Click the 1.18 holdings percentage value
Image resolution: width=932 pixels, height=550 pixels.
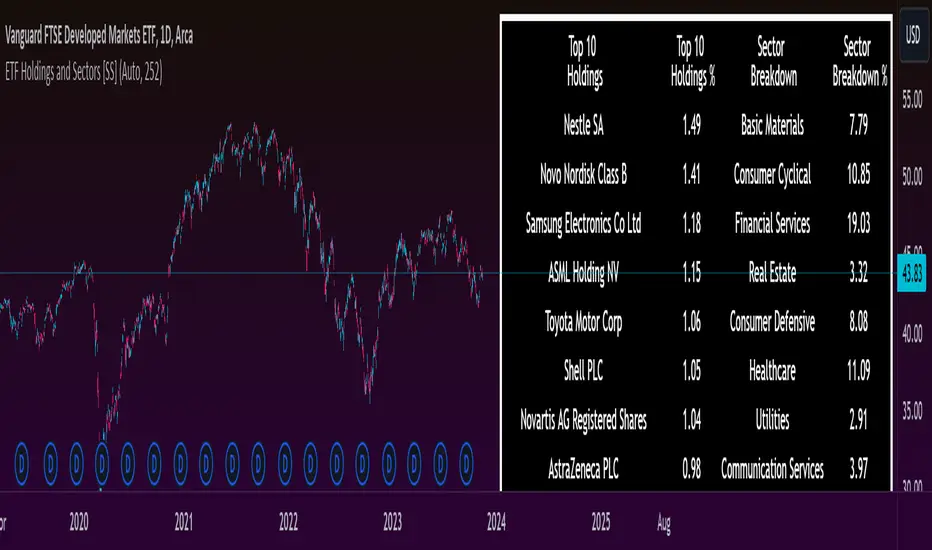[691, 224]
